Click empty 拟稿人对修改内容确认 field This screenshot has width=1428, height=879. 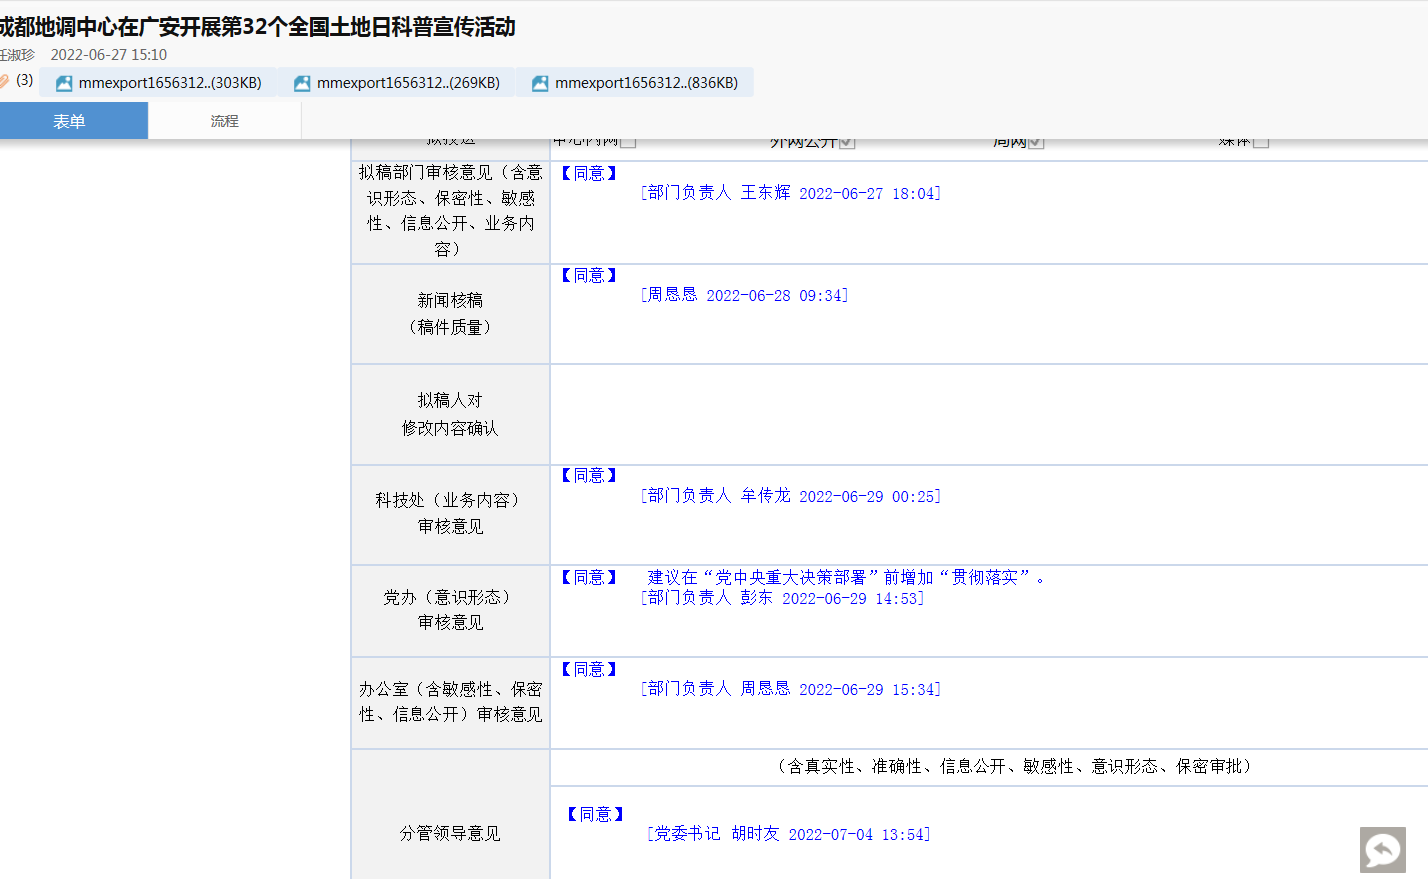click(988, 414)
